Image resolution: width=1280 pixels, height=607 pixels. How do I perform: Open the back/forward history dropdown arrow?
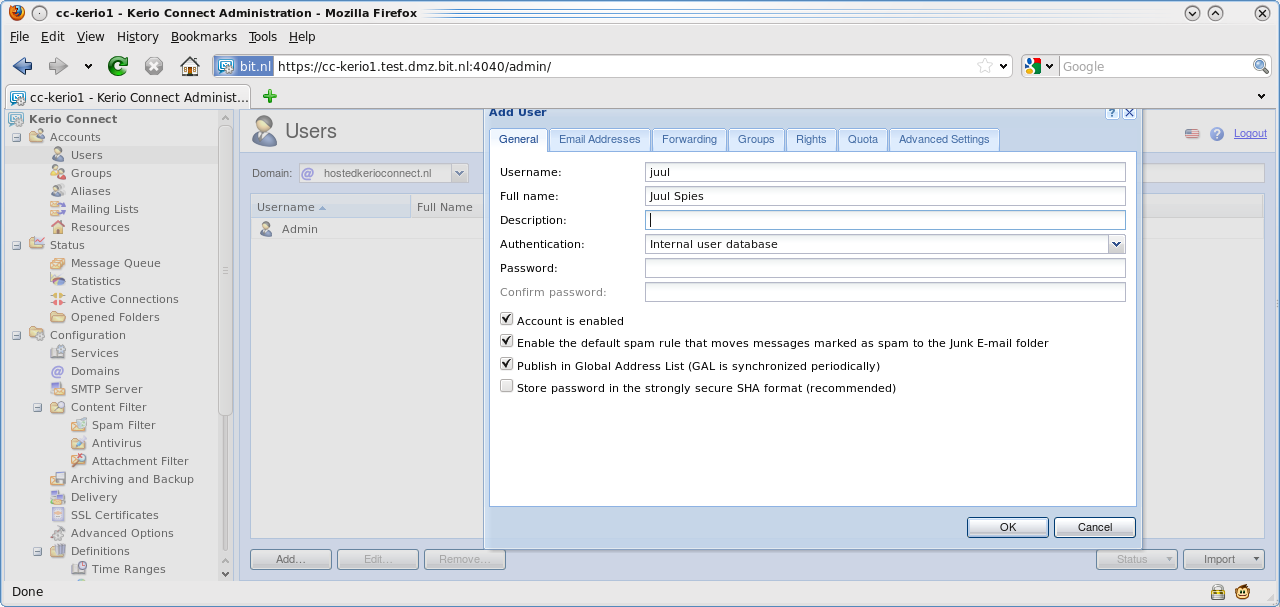(x=88, y=67)
